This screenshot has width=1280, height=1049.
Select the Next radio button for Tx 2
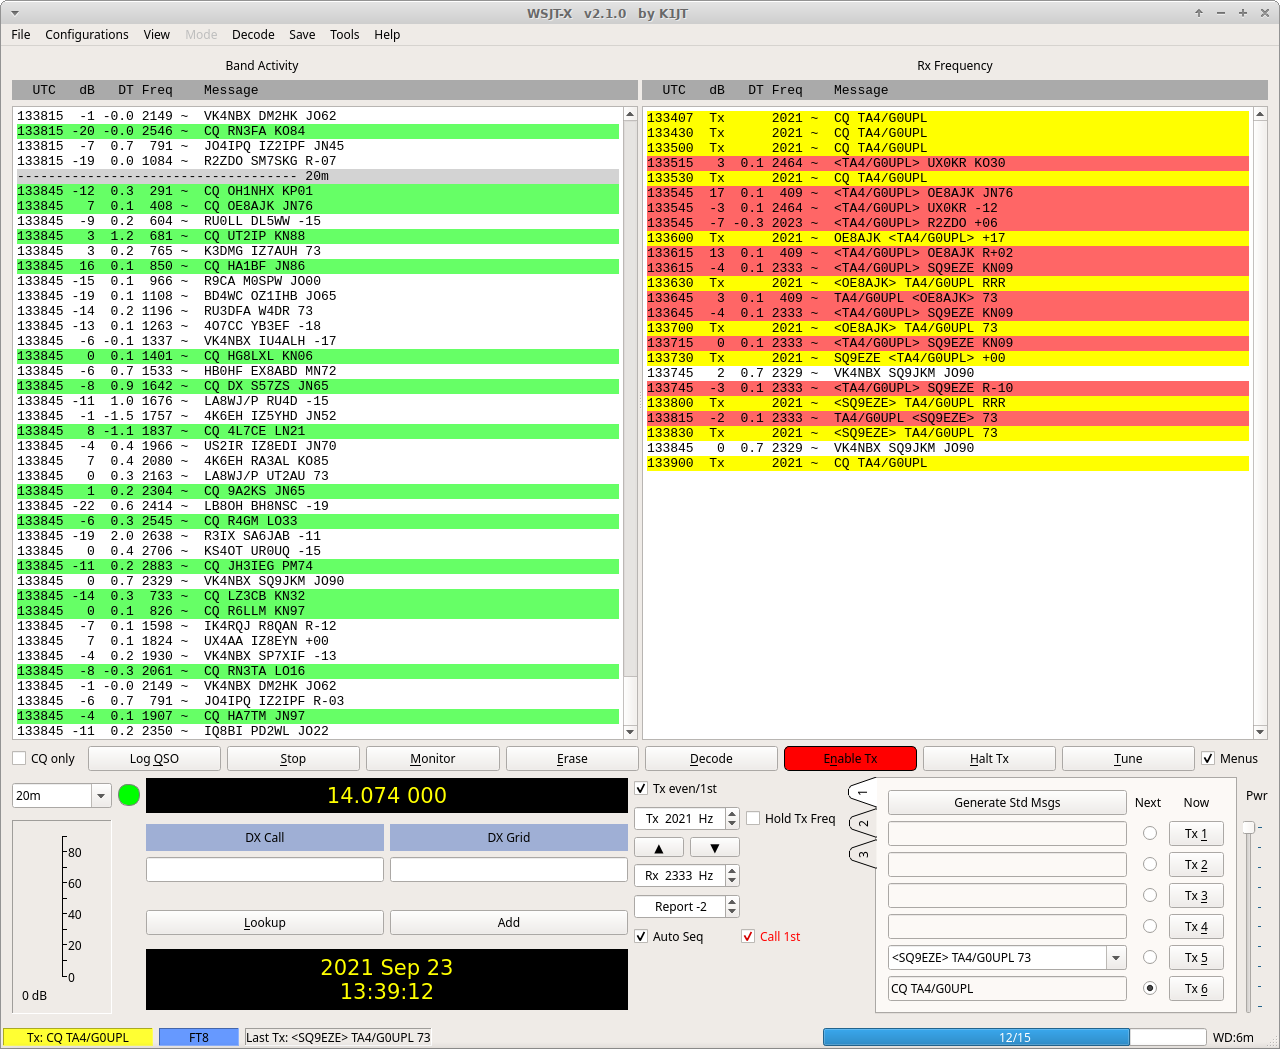(x=1150, y=864)
